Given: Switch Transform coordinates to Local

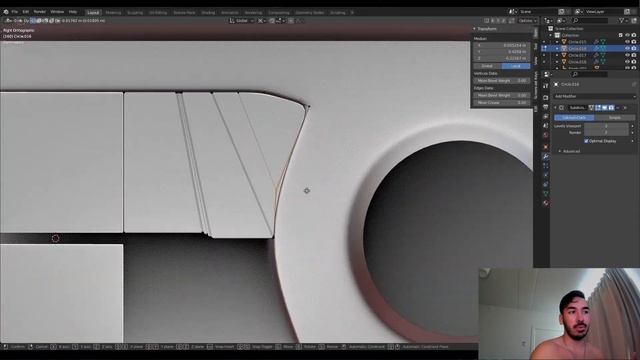Looking at the screenshot, I should click(x=516, y=66).
